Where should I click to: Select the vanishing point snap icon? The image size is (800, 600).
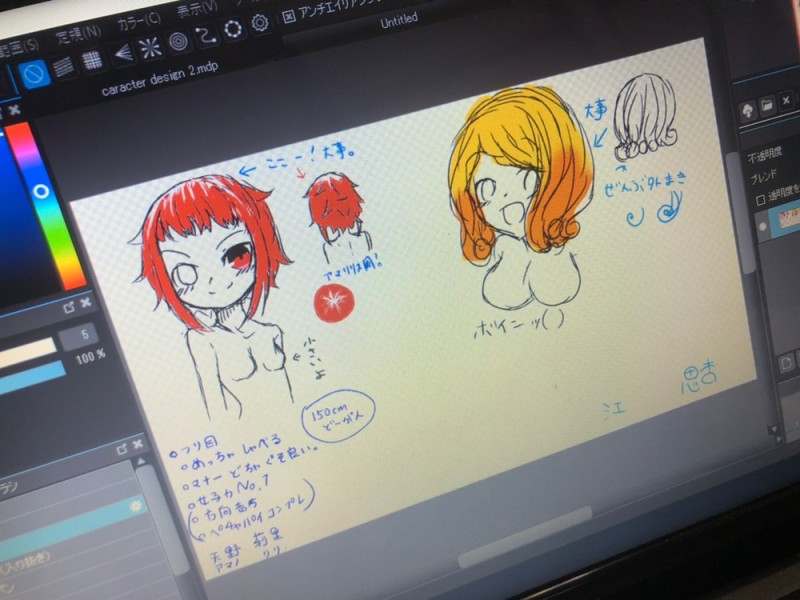[122, 53]
